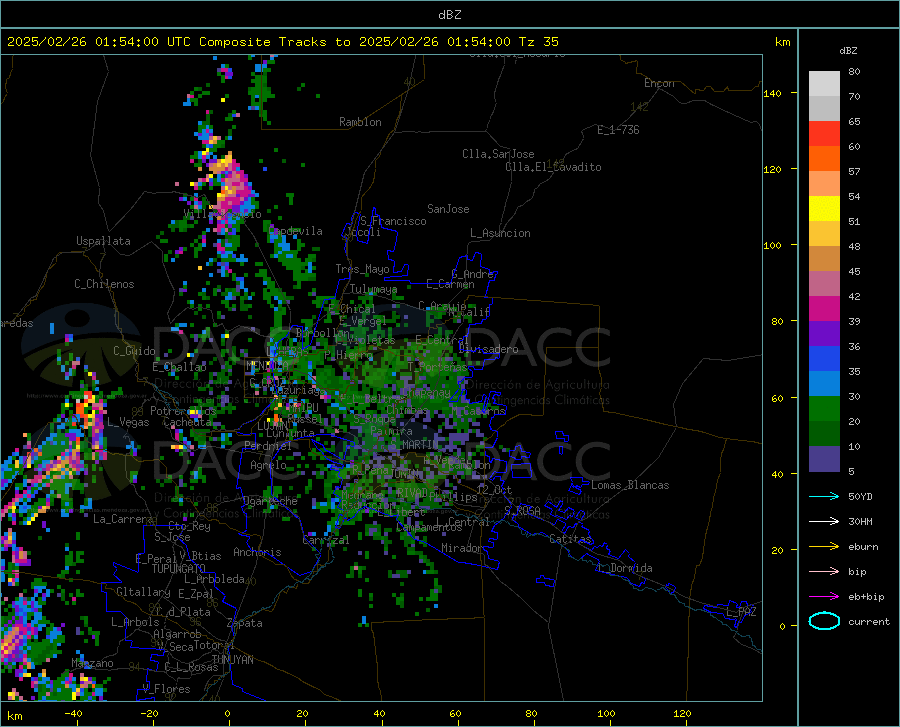Click the '30HM' legend label
900x727 pixels.
[860, 522]
